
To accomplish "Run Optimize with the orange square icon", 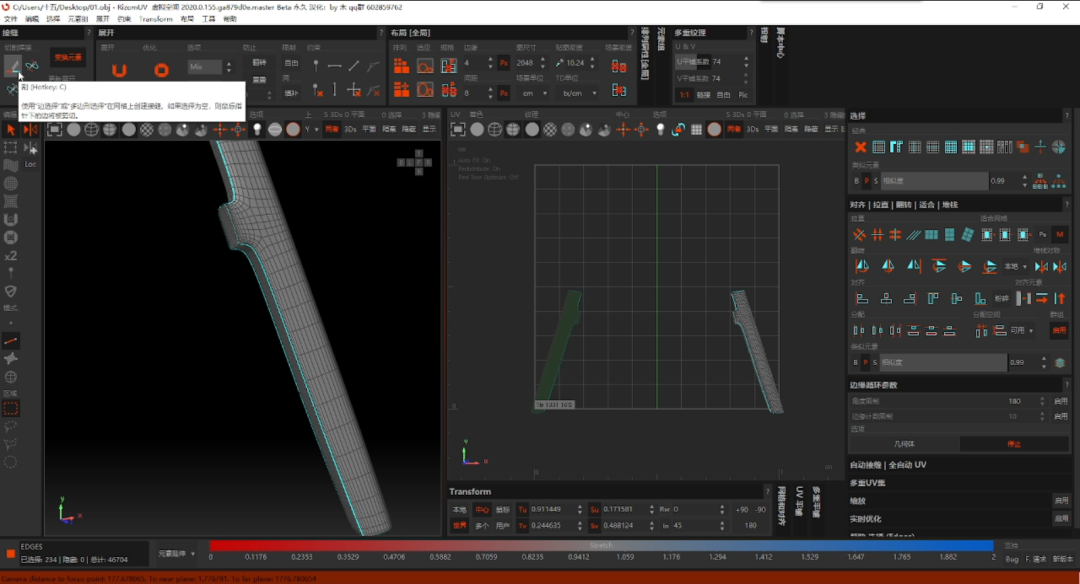I will pyautogui.click(x=161, y=70).
